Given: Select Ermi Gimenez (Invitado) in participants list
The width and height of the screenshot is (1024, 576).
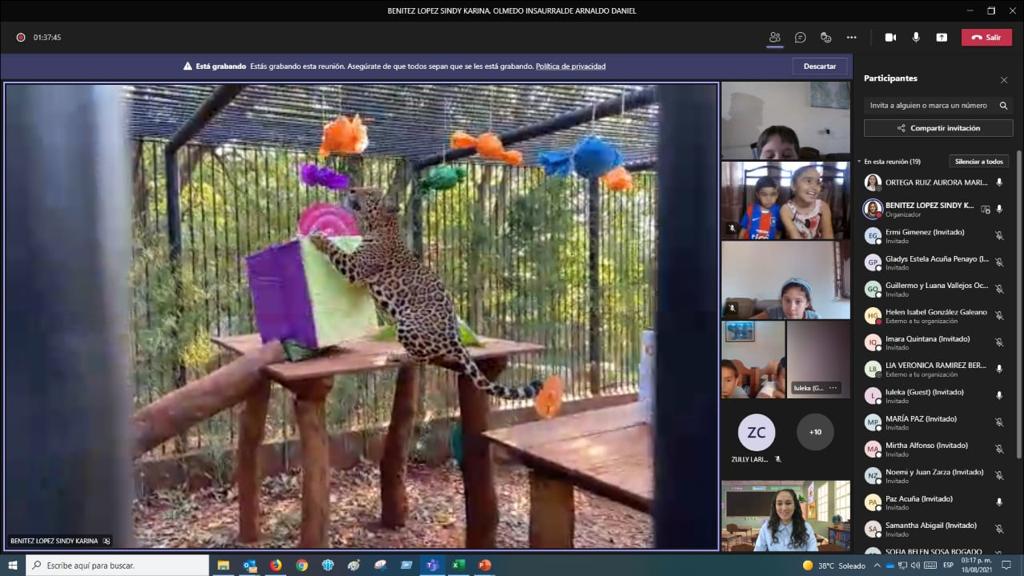Looking at the screenshot, I should 936,236.
